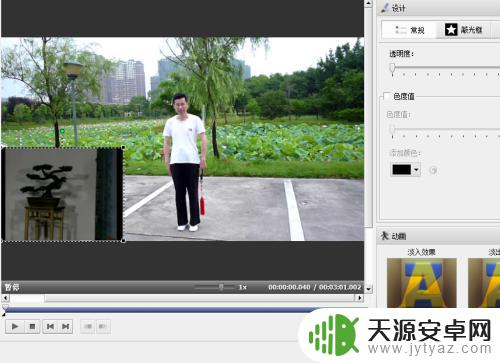Click the 设计 panel header pen icon
This screenshot has width=500, height=363.
click(385, 8)
